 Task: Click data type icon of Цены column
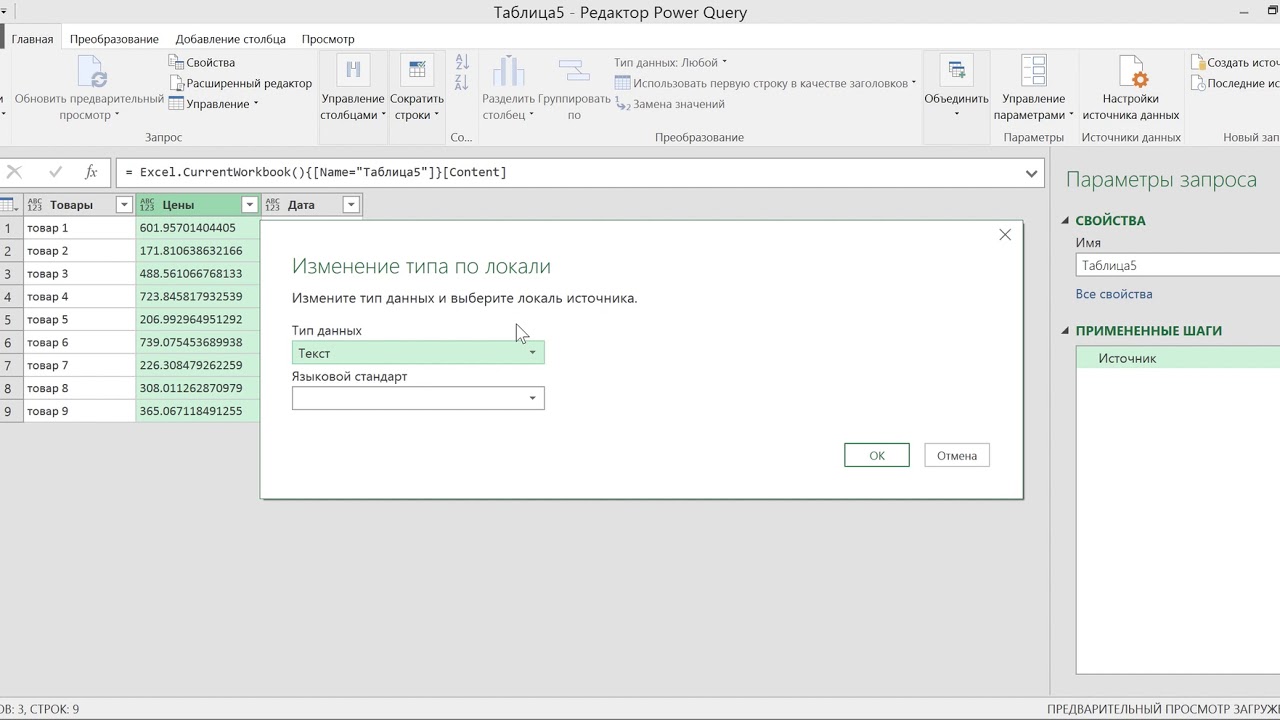(x=147, y=205)
